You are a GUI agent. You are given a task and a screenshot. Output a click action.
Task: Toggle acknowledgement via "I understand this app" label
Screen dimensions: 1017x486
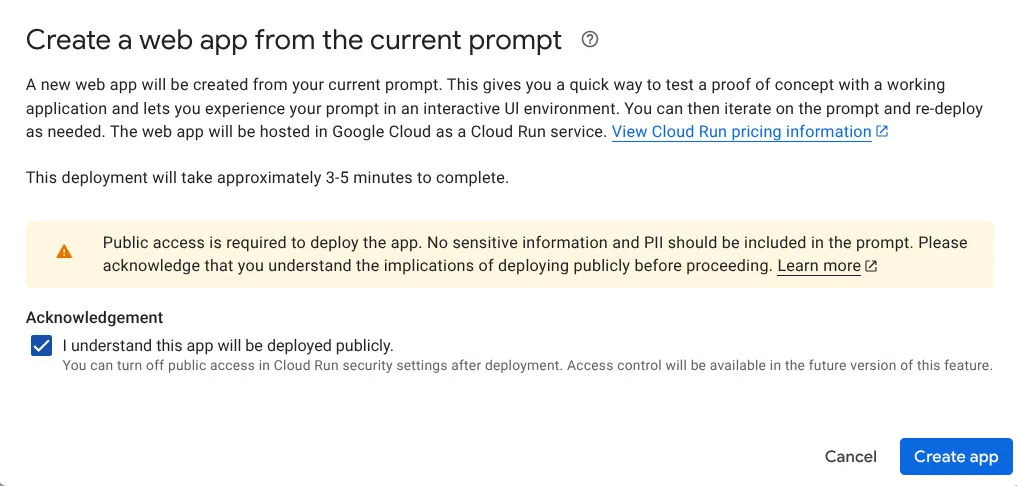click(x=228, y=345)
